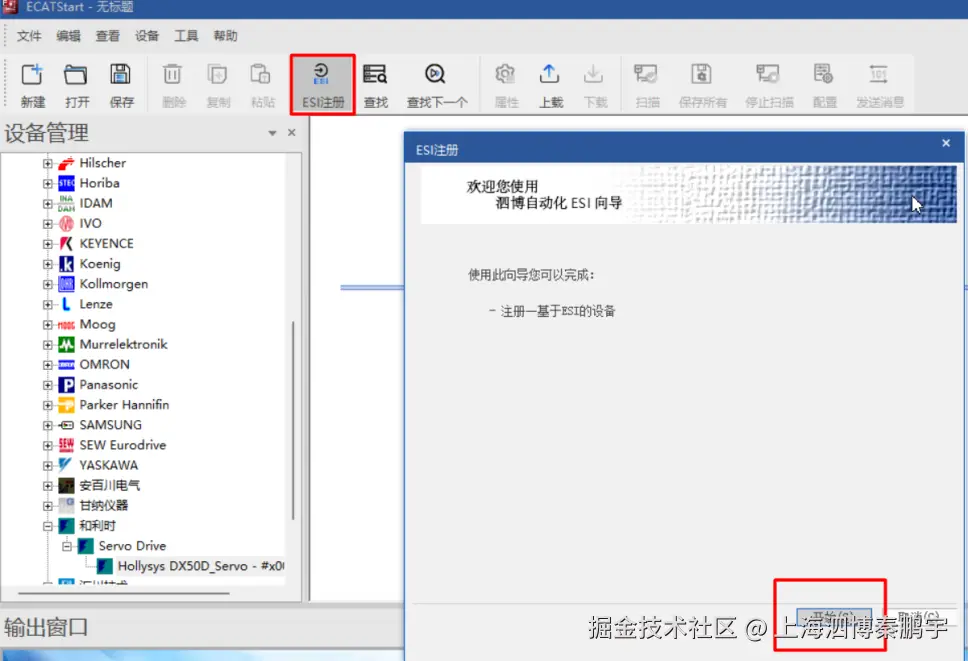This screenshot has height=661, width=968.
Task: Expand the Hilscher device node
Action: pyautogui.click(x=49, y=162)
